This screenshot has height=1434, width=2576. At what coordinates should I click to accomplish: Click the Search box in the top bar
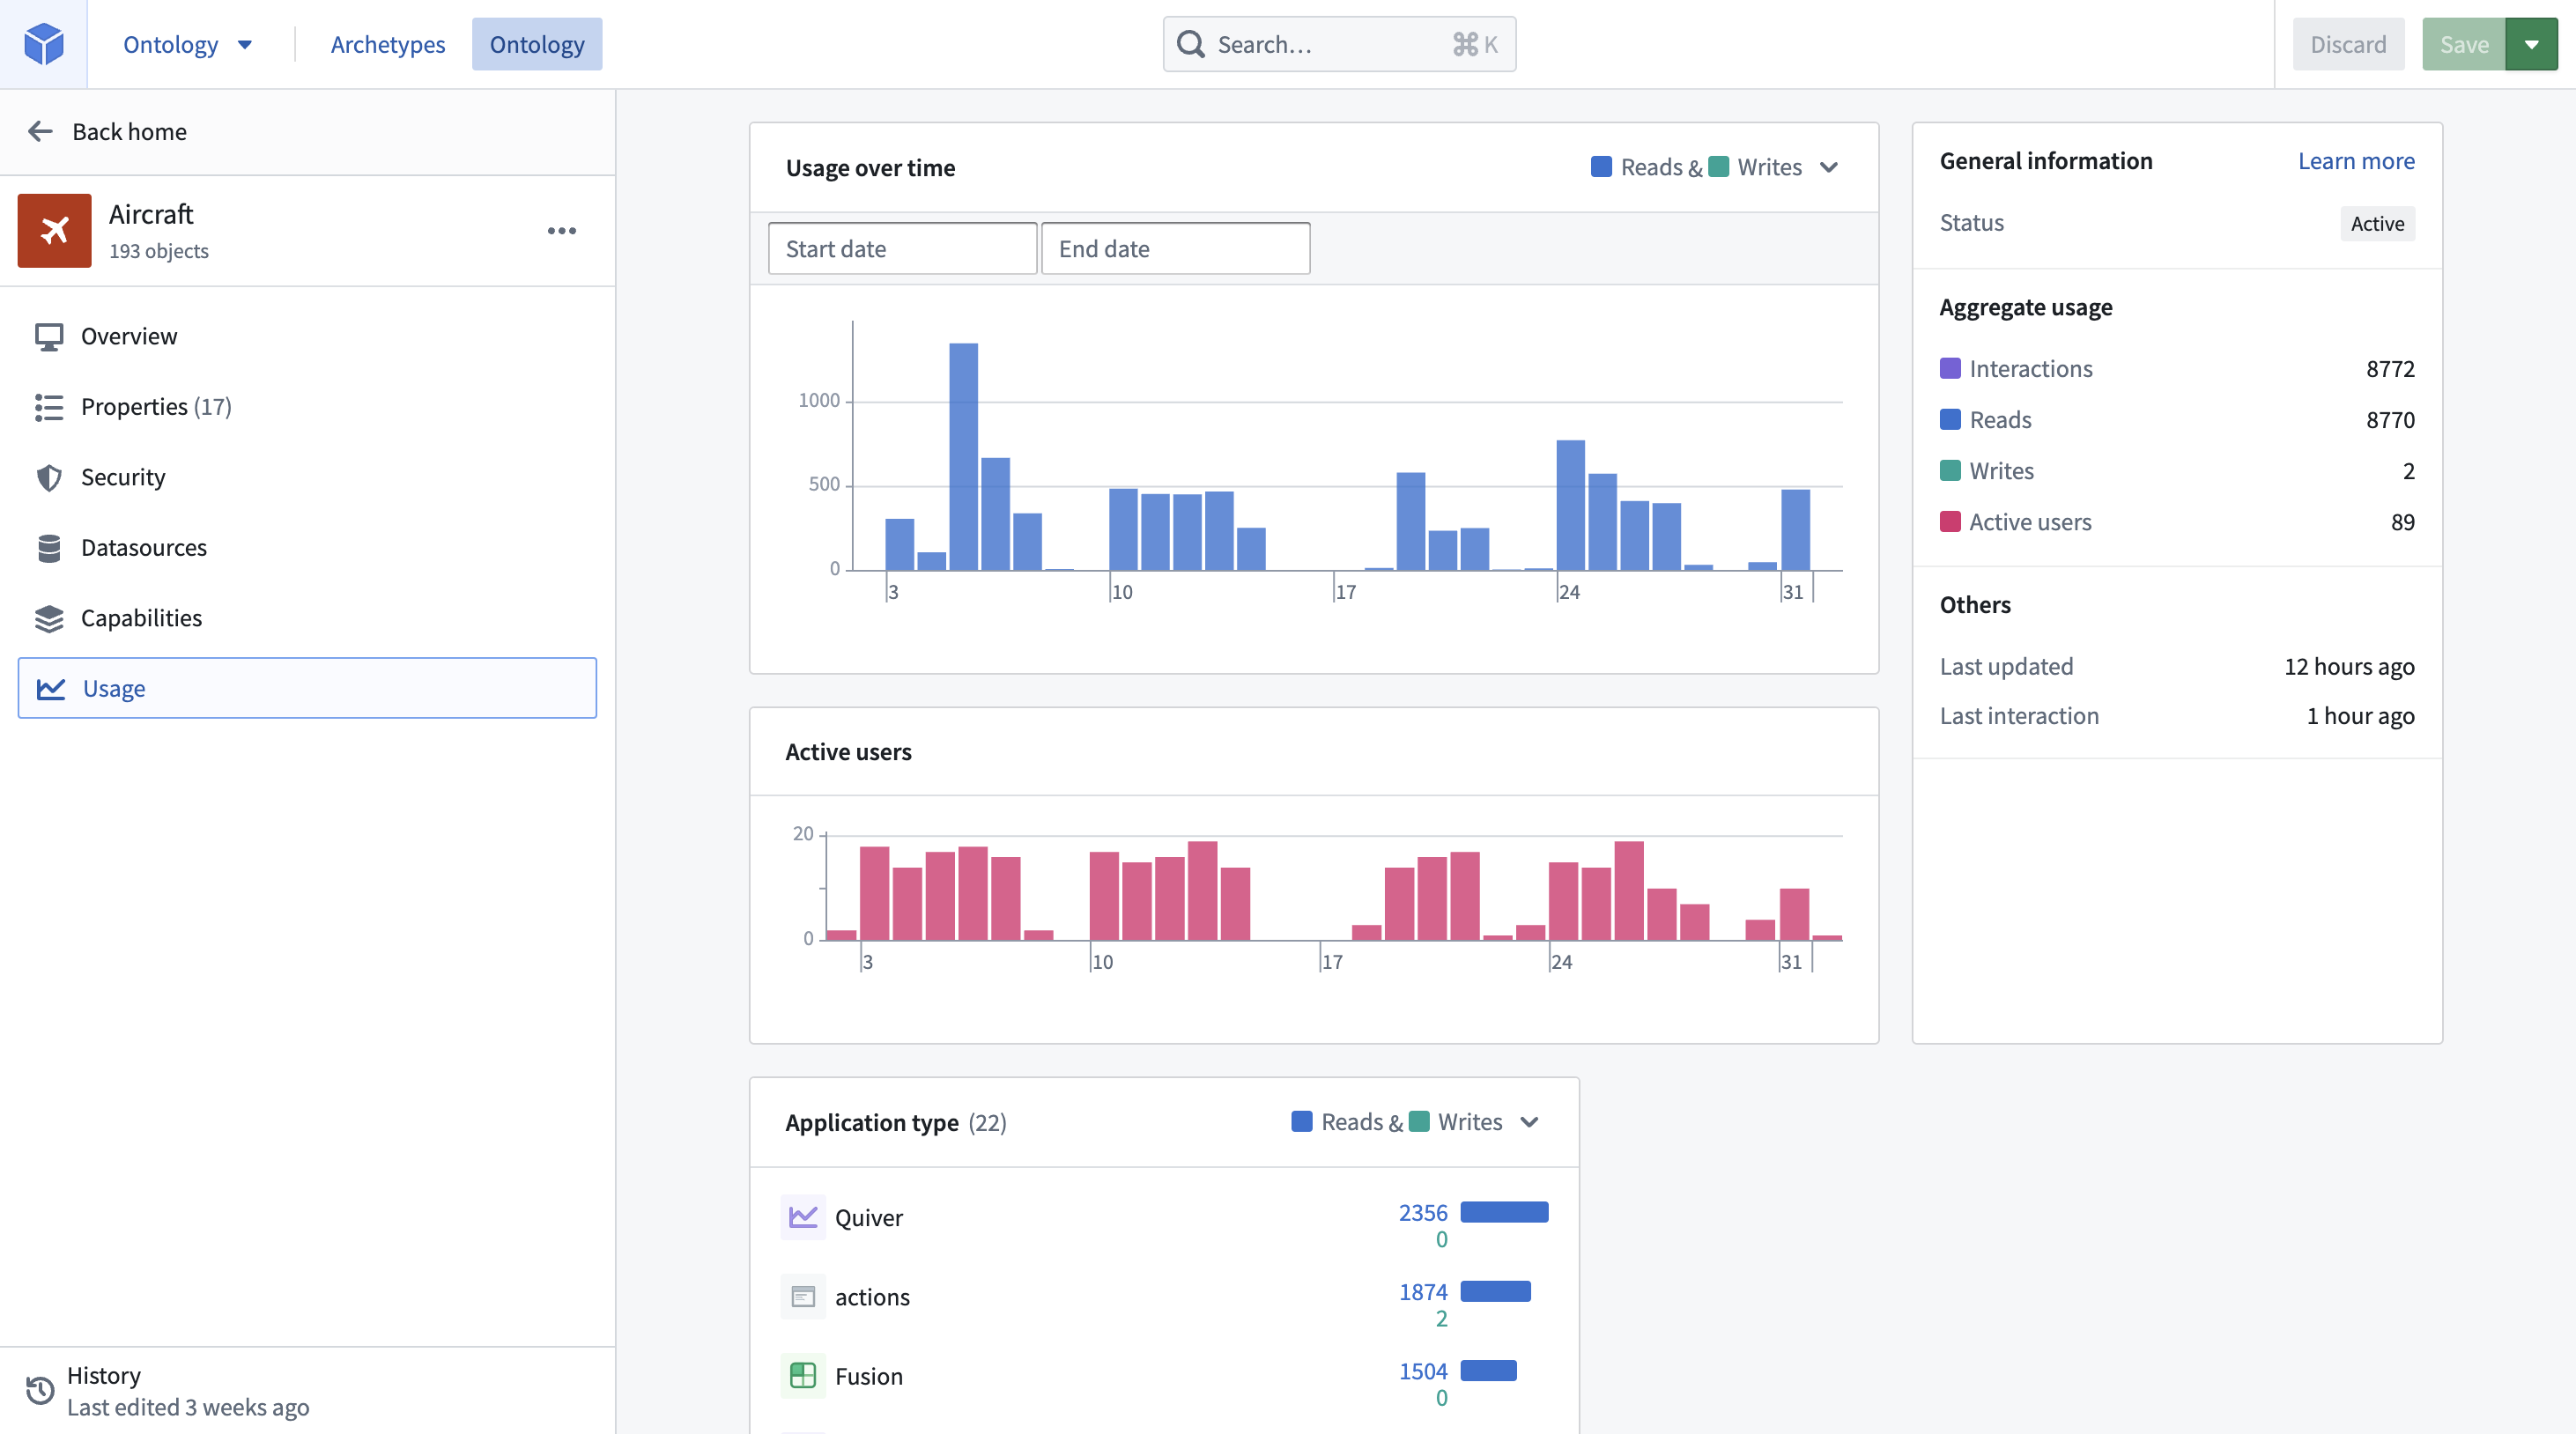pos(1339,44)
